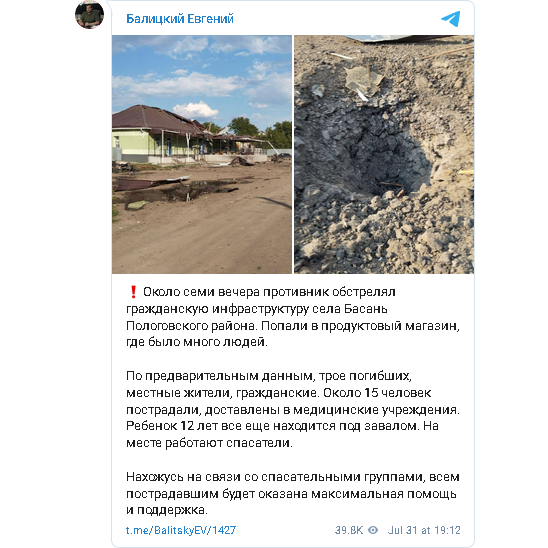Open the author's round profile avatar

point(89,14)
